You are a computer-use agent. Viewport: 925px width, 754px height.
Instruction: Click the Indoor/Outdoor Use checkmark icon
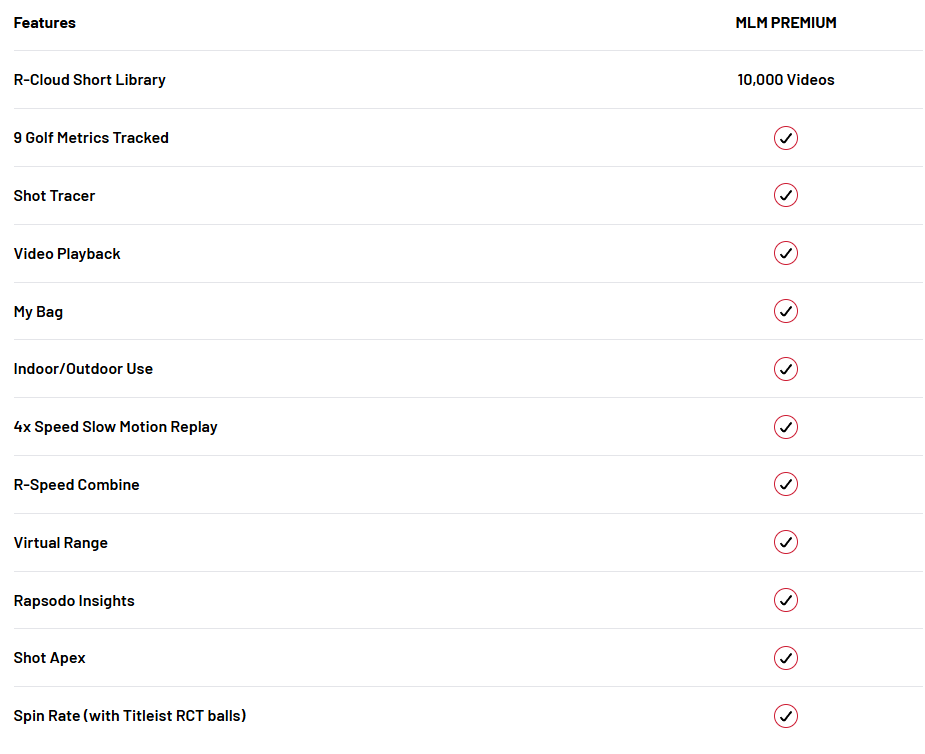(785, 369)
